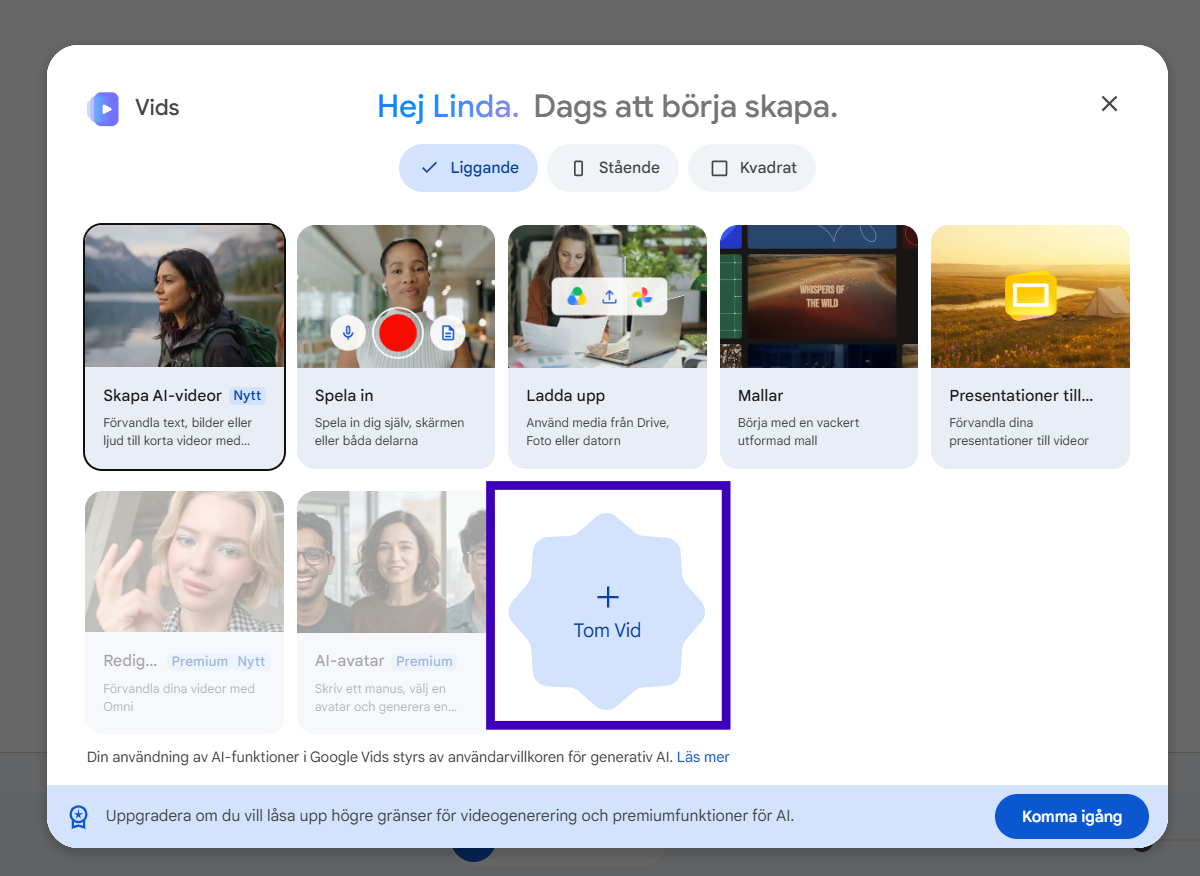Click the Redigera Premium Nytt card
The height and width of the screenshot is (876, 1200).
click(x=184, y=612)
